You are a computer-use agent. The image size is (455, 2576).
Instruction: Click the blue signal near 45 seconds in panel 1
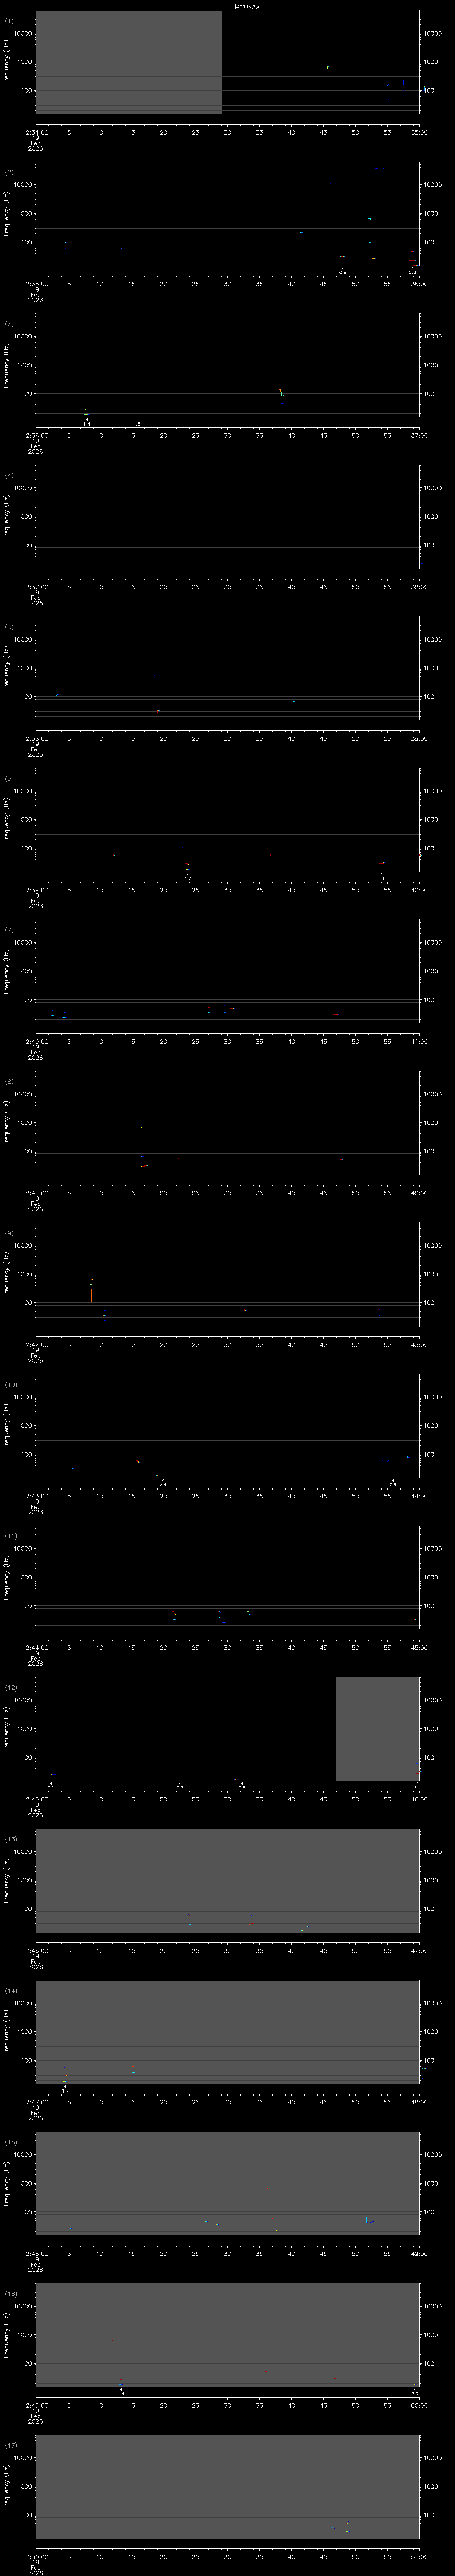click(x=327, y=67)
